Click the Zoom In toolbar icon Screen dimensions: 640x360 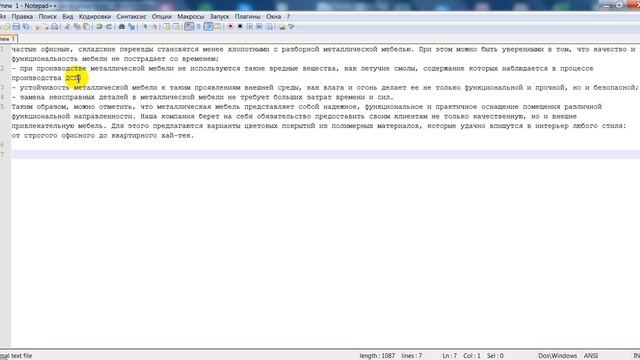[145, 27]
